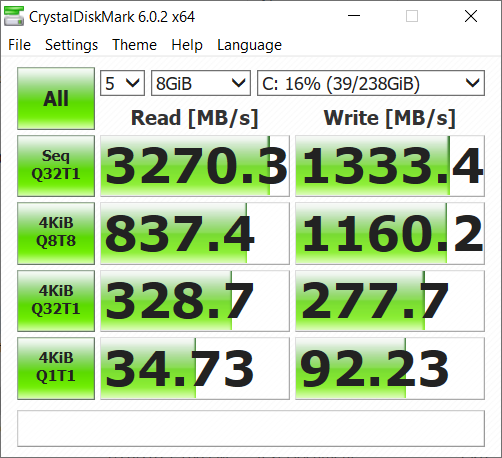
Task: Open the Theme menu
Action: pos(134,45)
